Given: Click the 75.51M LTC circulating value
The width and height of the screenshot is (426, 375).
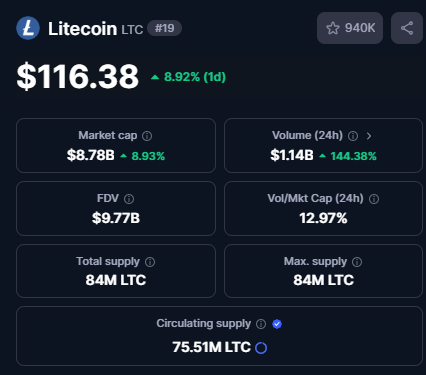Looking at the screenshot, I should 211,347.
